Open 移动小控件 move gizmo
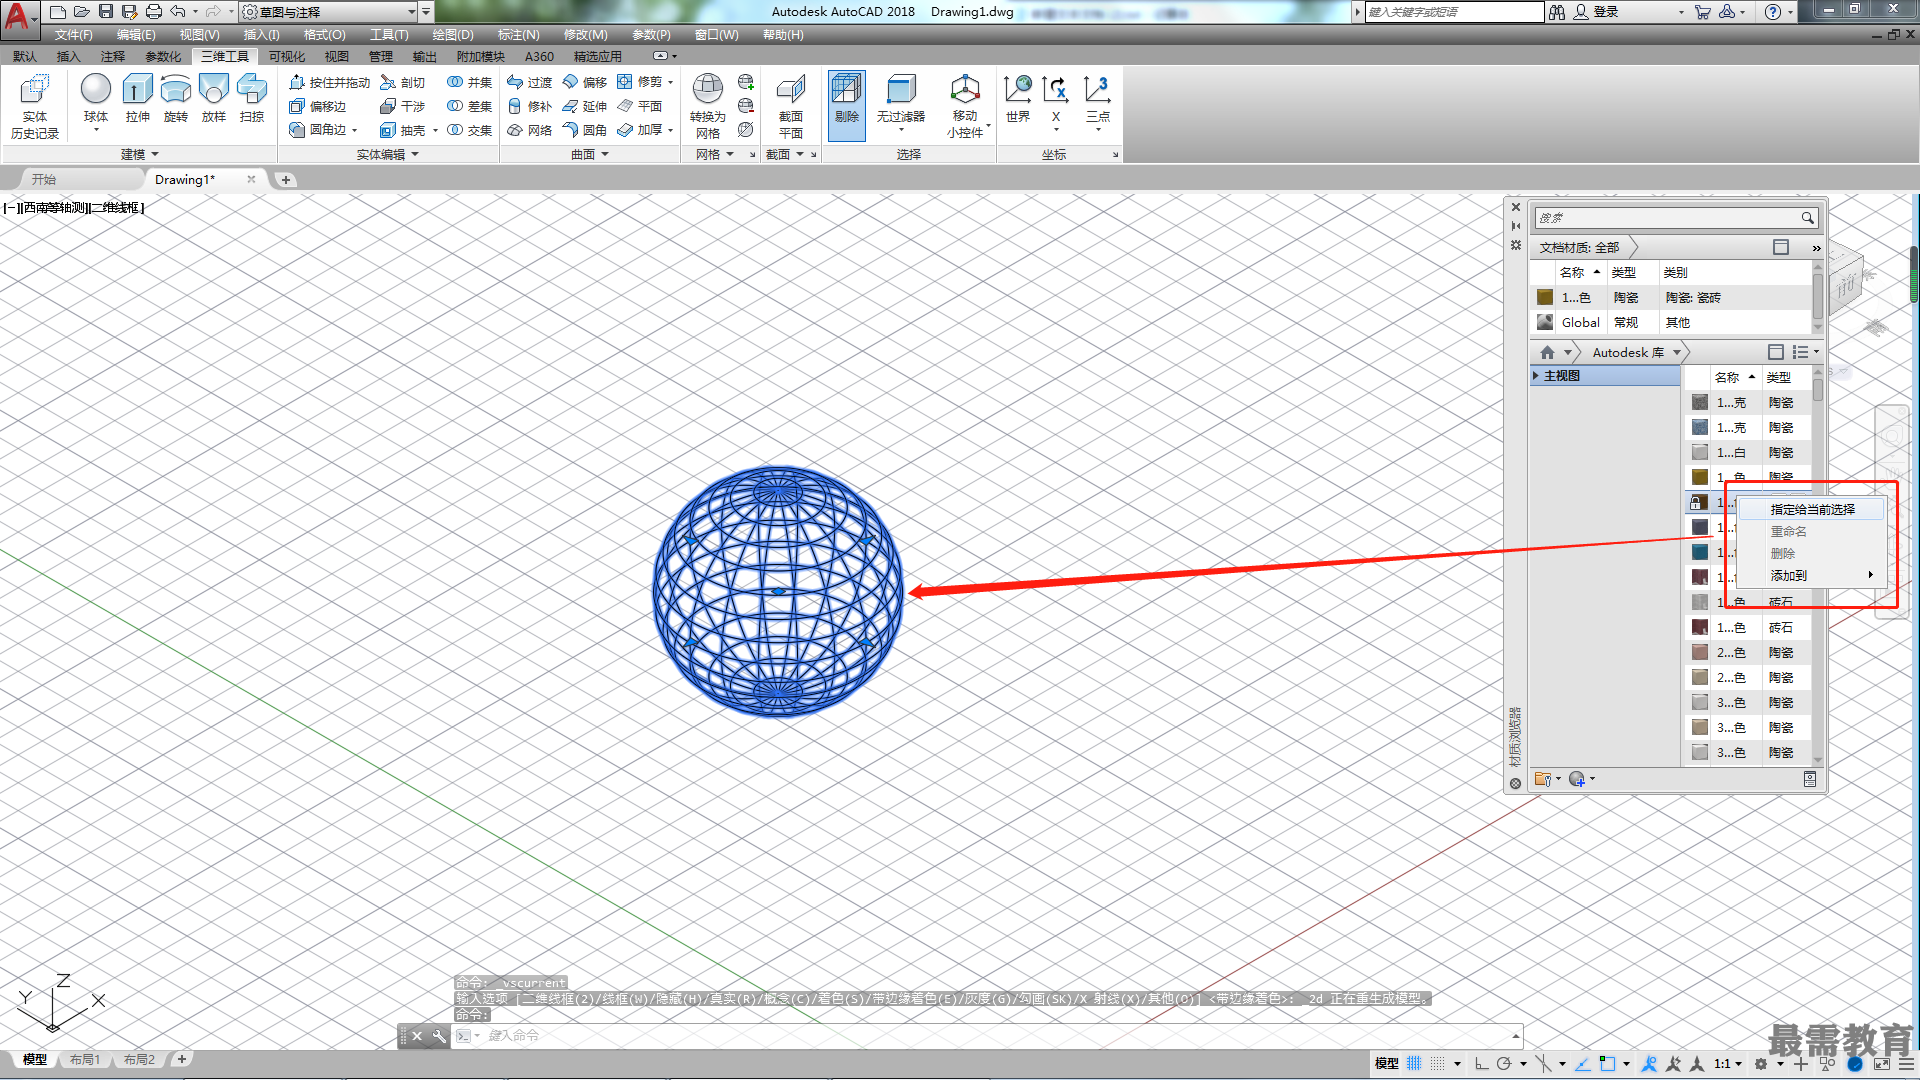The height and width of the screenshot is (1080, 1920). point(965,106)
